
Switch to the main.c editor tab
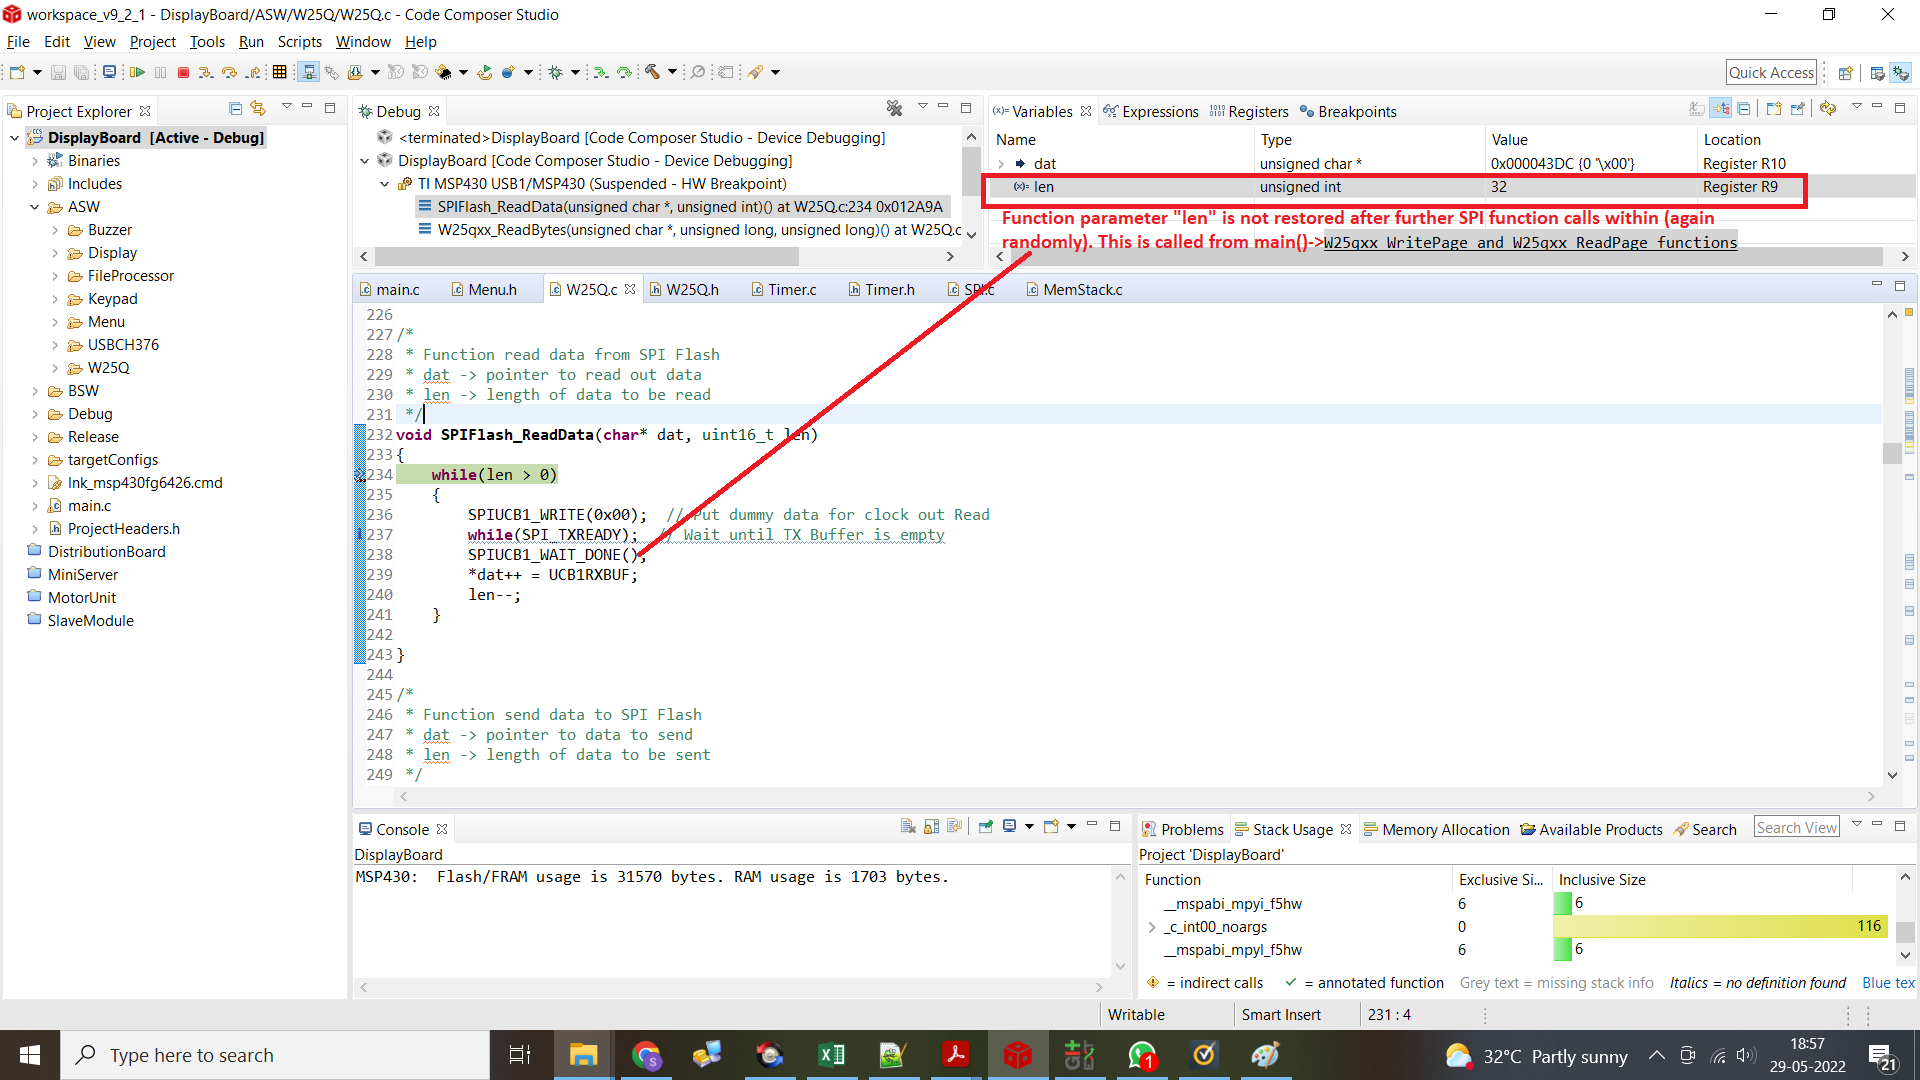click(397, 290)
